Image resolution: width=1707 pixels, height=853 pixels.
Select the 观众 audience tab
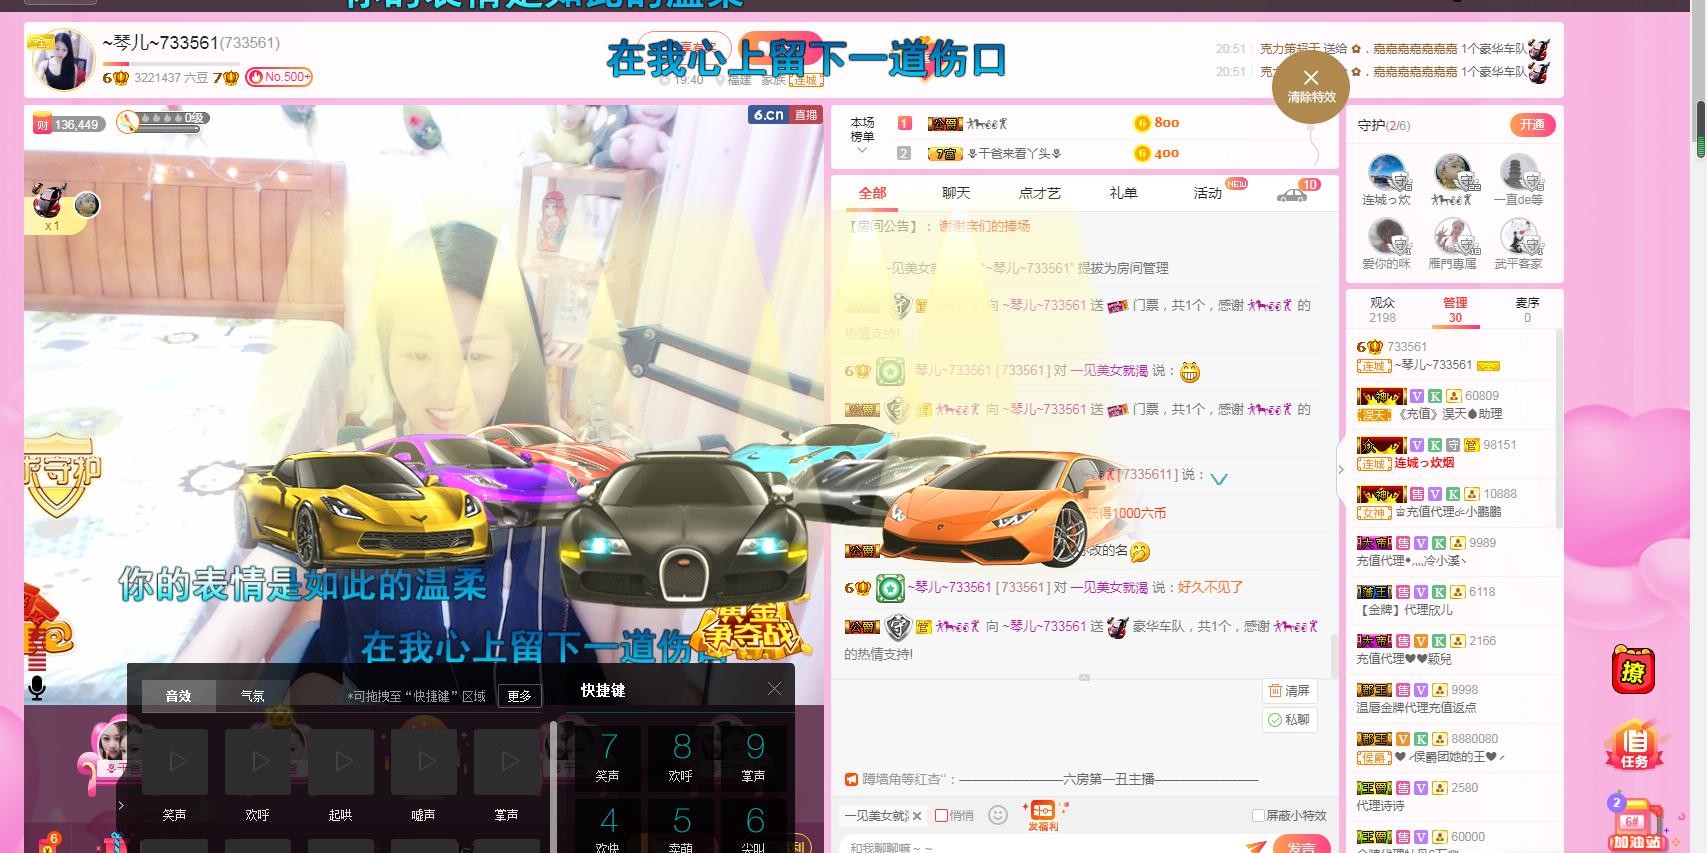pos(1382,309)
